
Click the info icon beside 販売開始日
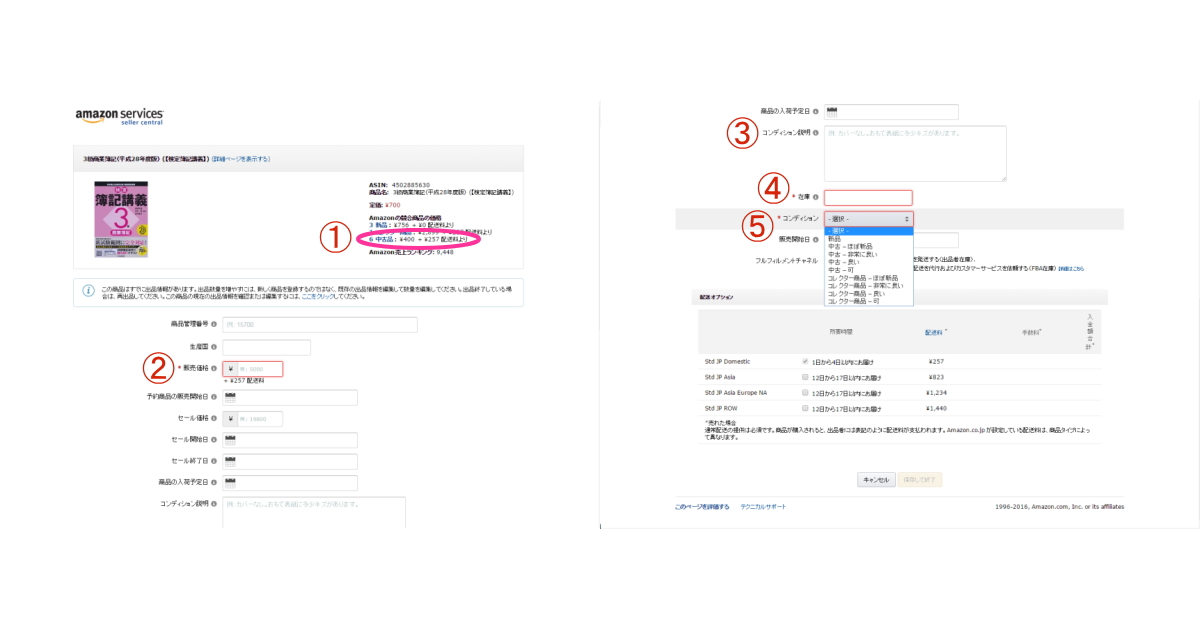pyautogui.click(x=816, y=239)
